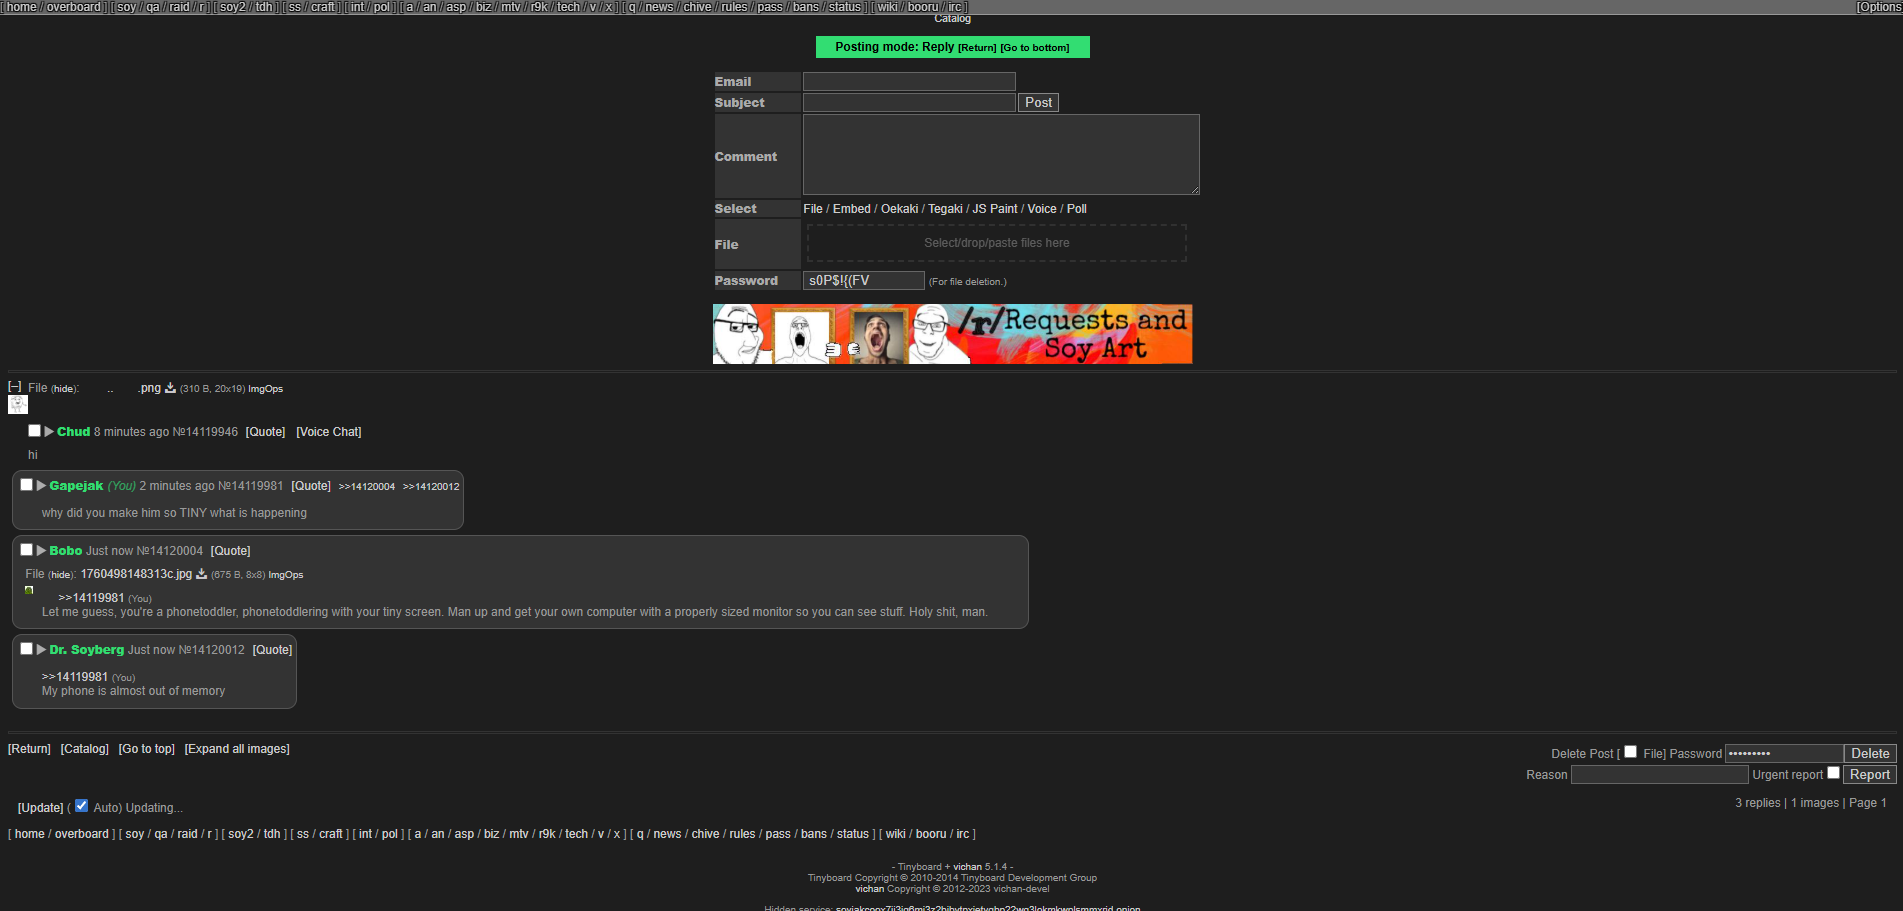Screen dimensions: 1903x911
Task: Click the Delete button
Action: pos(1869,754)
